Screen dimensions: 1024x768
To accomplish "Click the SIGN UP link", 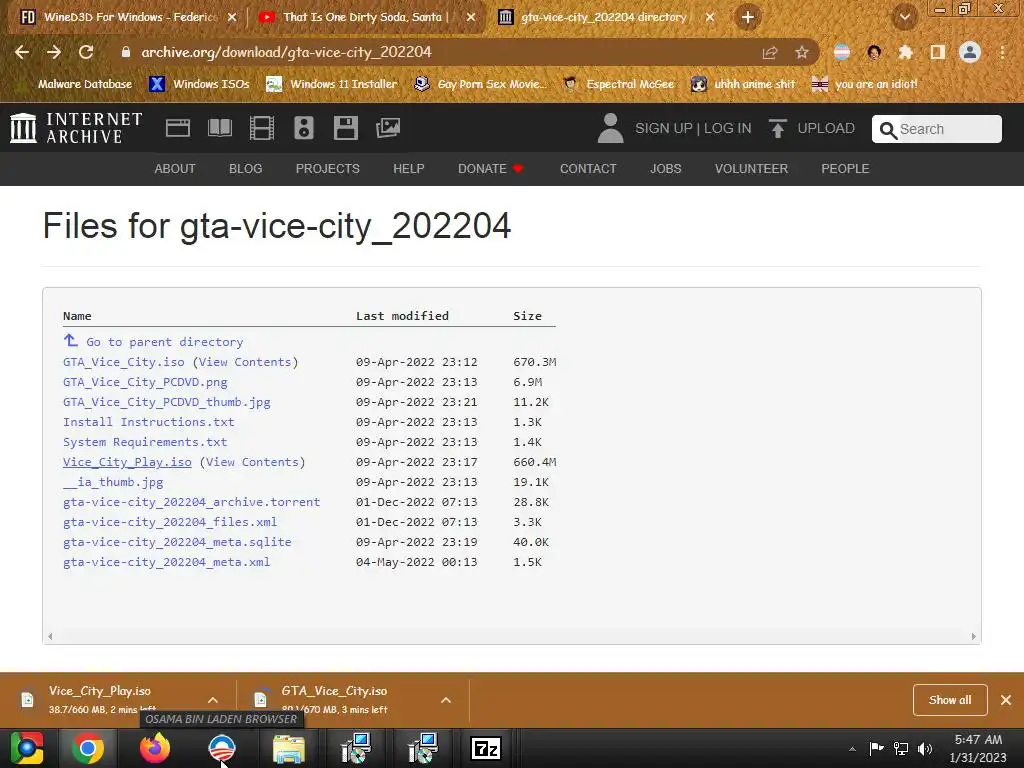I will (664, 128).
